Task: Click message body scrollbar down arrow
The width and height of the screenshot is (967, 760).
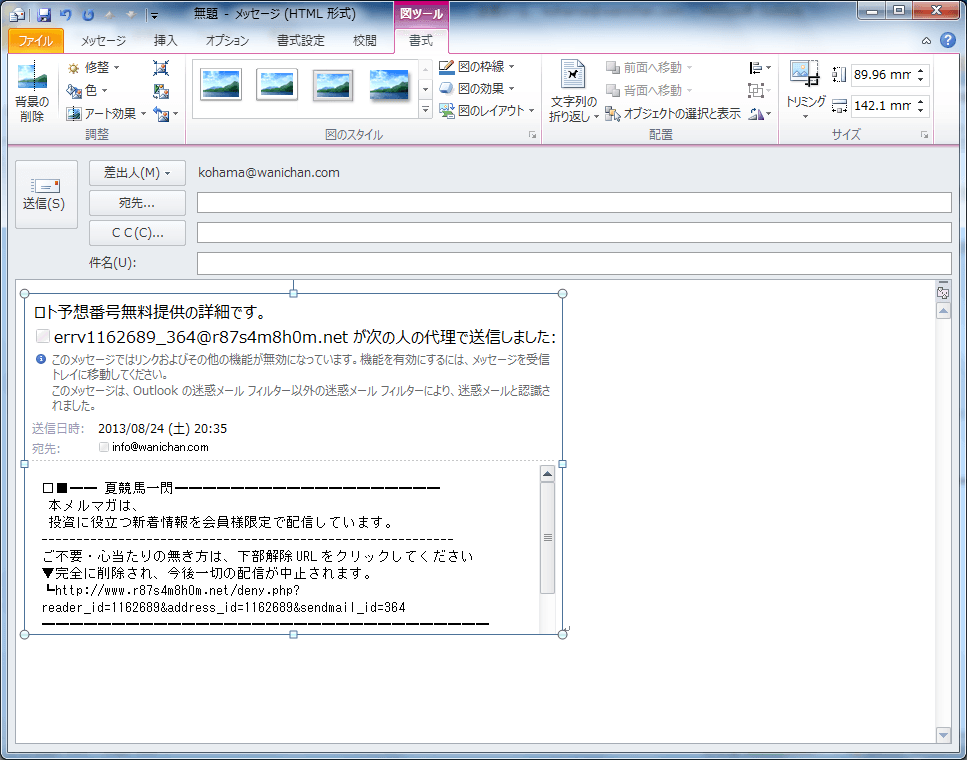Action: (943, 735)
